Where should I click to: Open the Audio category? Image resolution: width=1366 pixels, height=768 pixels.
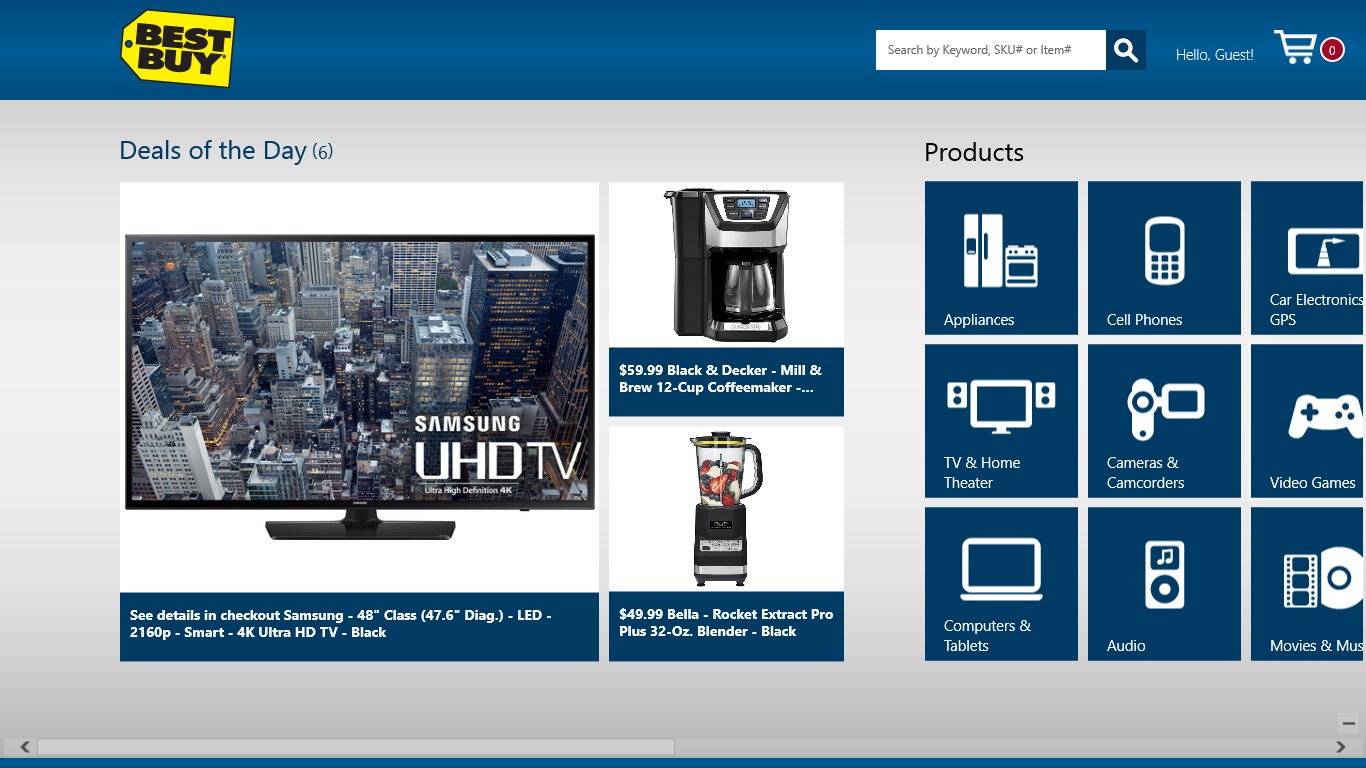click(x=1164, y=583)
